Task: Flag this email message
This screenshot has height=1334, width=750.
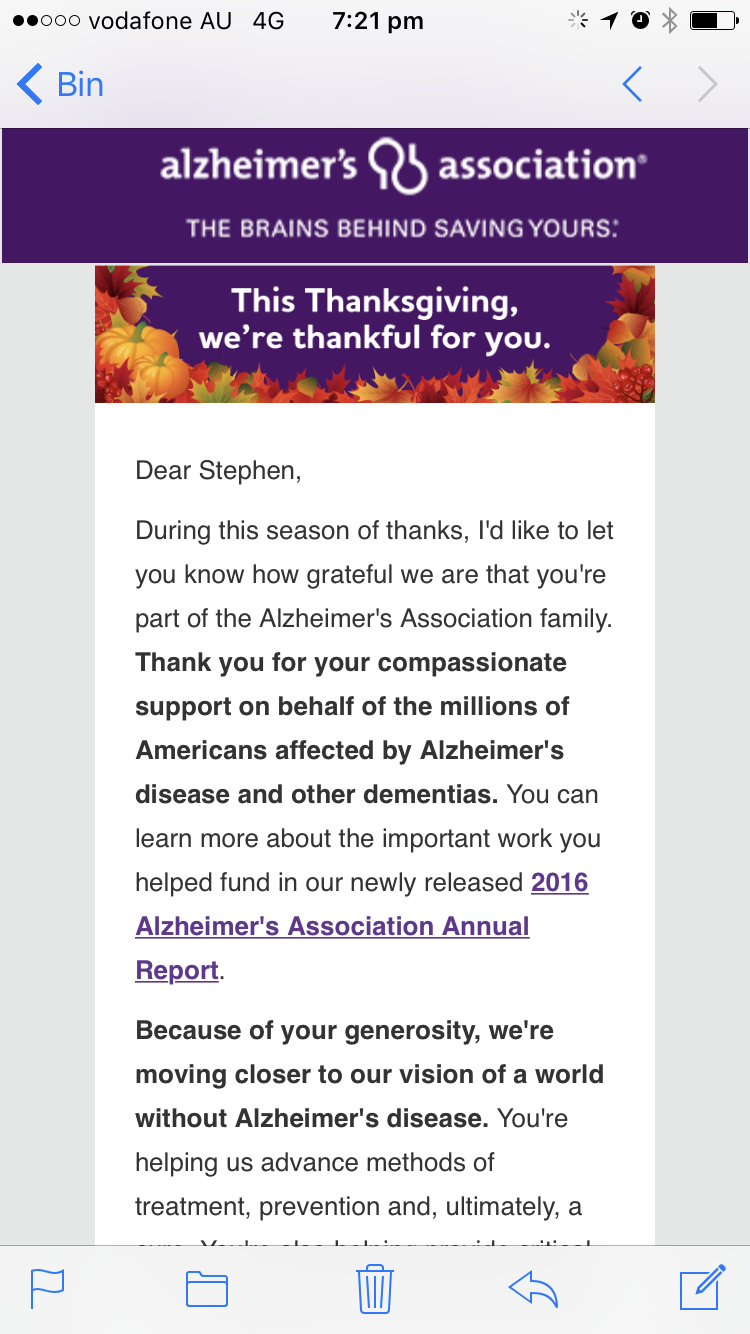Action: point(47,1288)
